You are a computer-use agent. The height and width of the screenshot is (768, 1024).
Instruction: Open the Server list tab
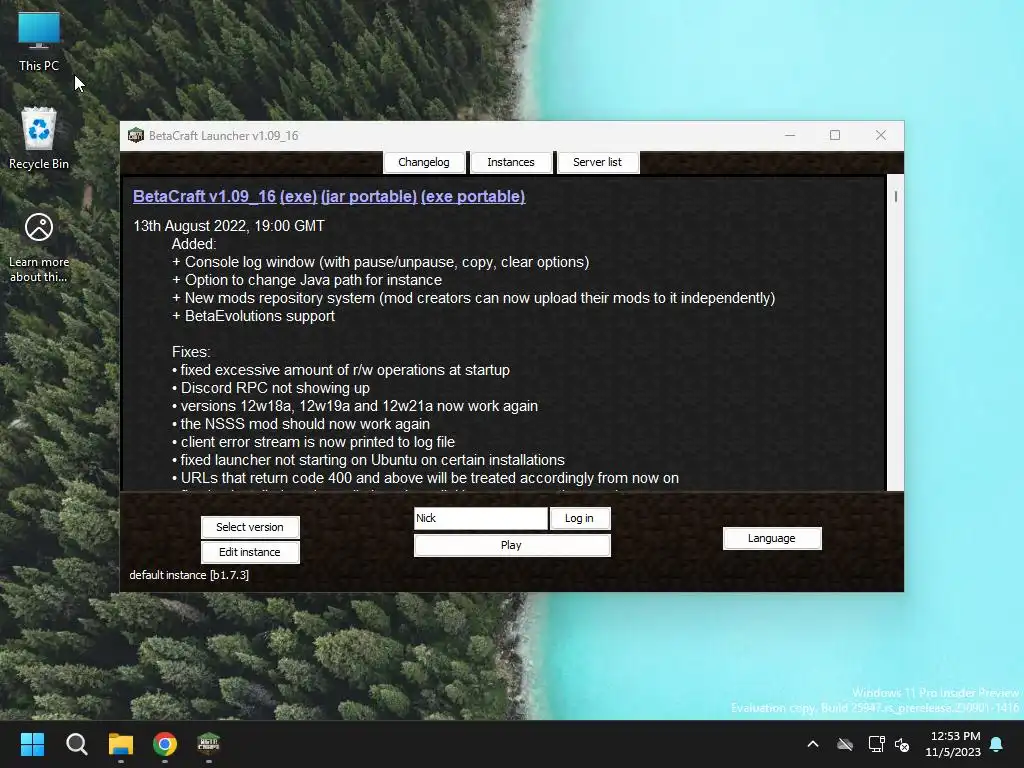(598, 162)
